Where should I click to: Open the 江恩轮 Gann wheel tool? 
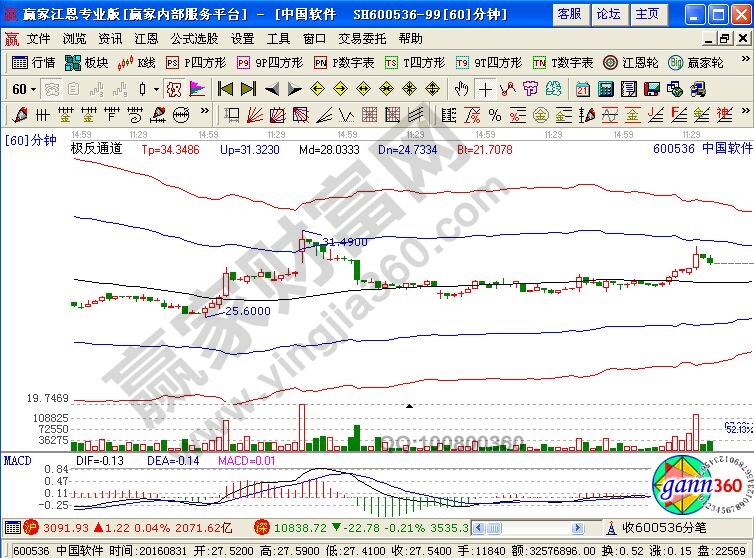tap(629, 62)
